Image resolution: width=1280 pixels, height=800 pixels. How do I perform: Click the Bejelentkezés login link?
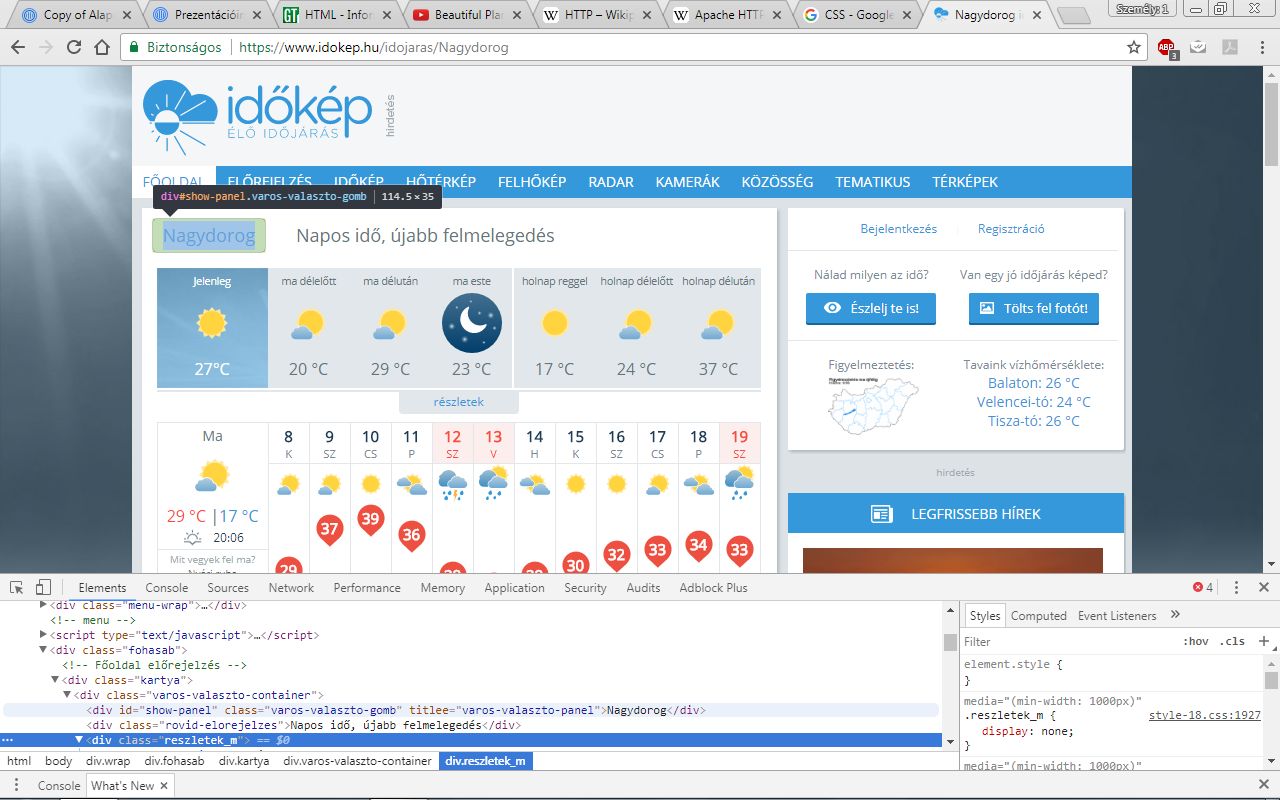point(899,229)
